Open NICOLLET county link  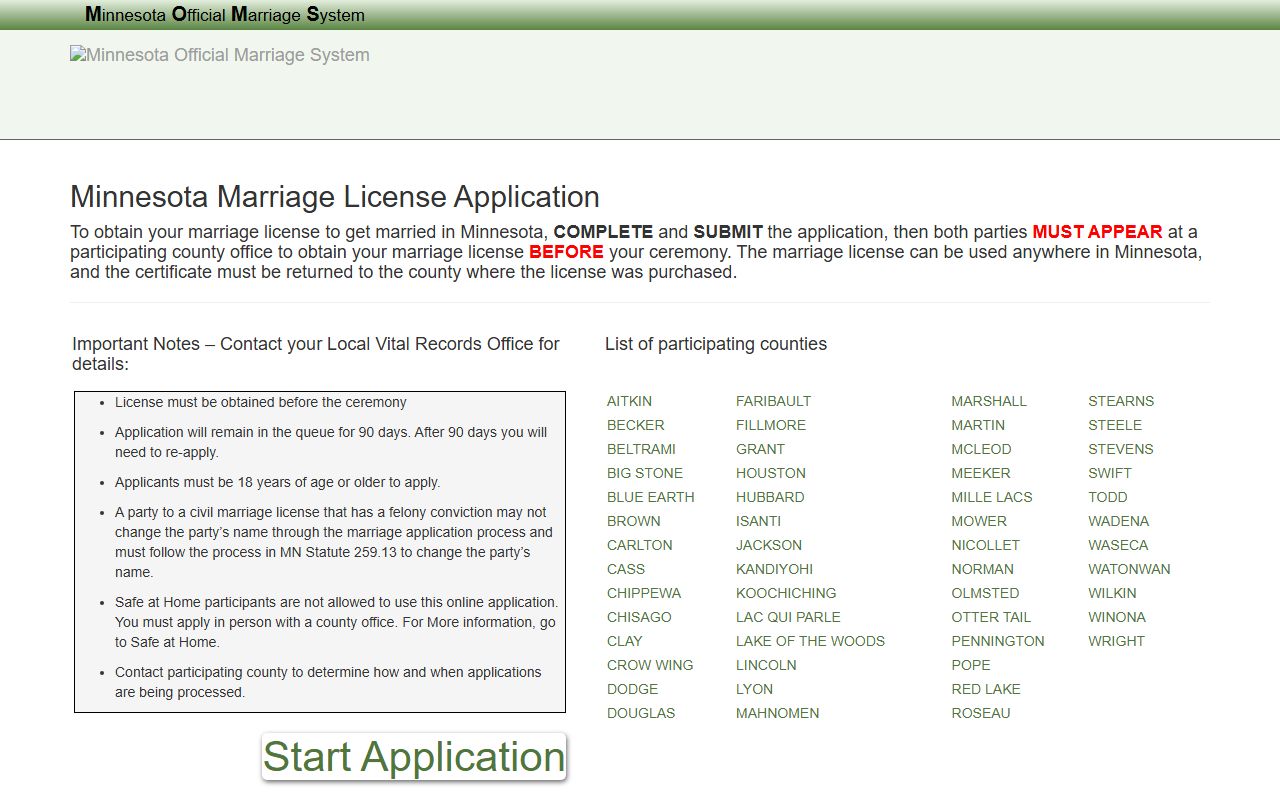[986, 545]
